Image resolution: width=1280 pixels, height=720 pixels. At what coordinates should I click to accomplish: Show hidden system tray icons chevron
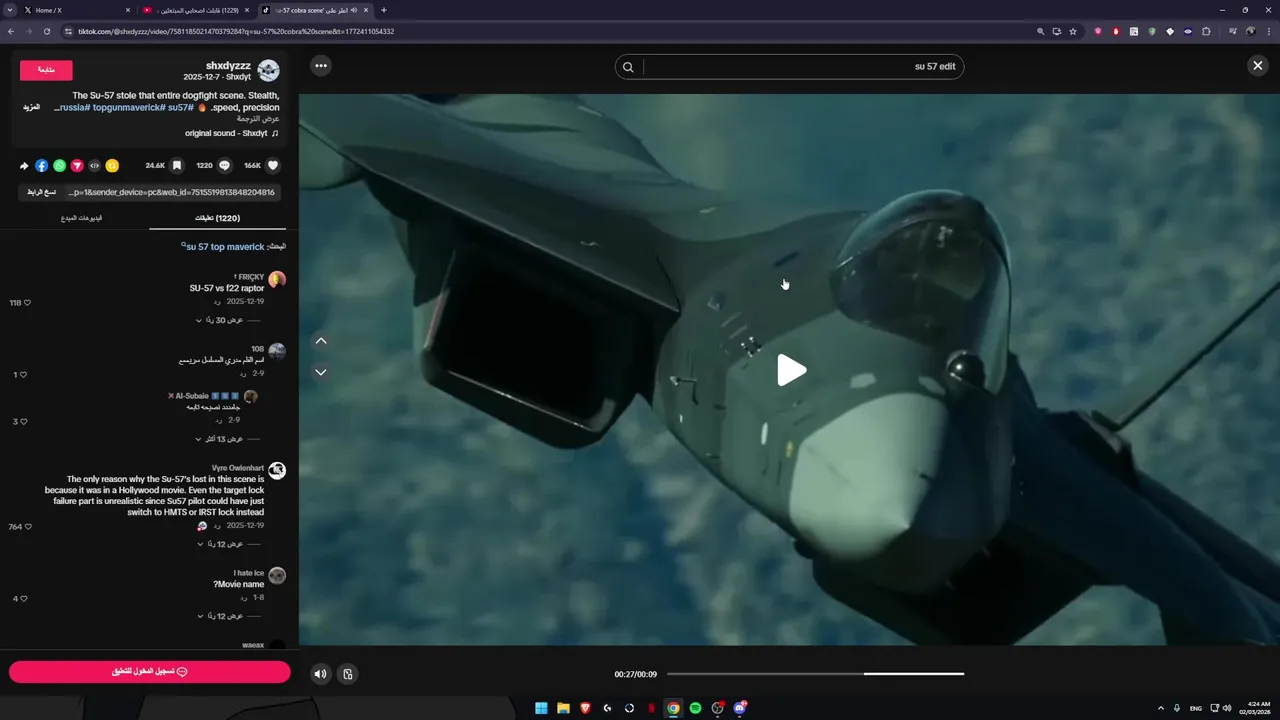1161,708
